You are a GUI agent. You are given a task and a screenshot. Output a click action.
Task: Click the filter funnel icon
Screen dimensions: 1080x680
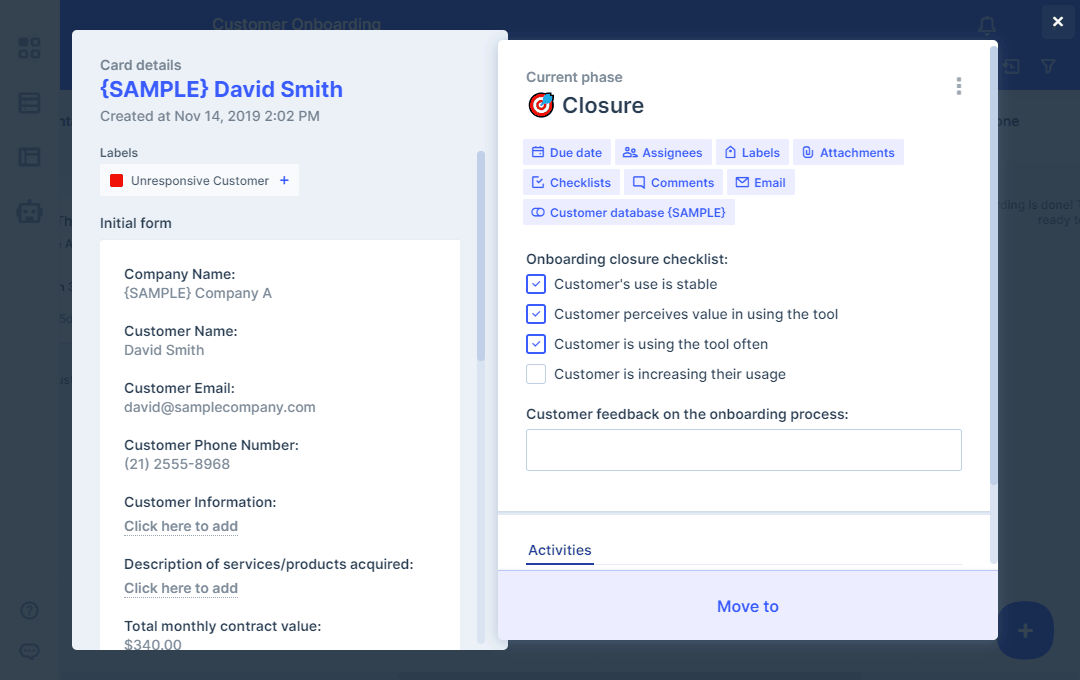[x=1048, y=66]
